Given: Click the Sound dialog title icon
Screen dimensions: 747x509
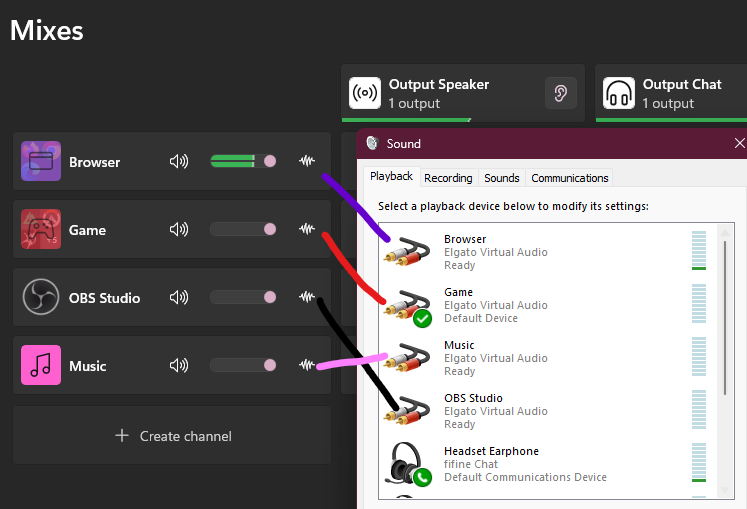Looking at the screenshot, I should (372, 143).
